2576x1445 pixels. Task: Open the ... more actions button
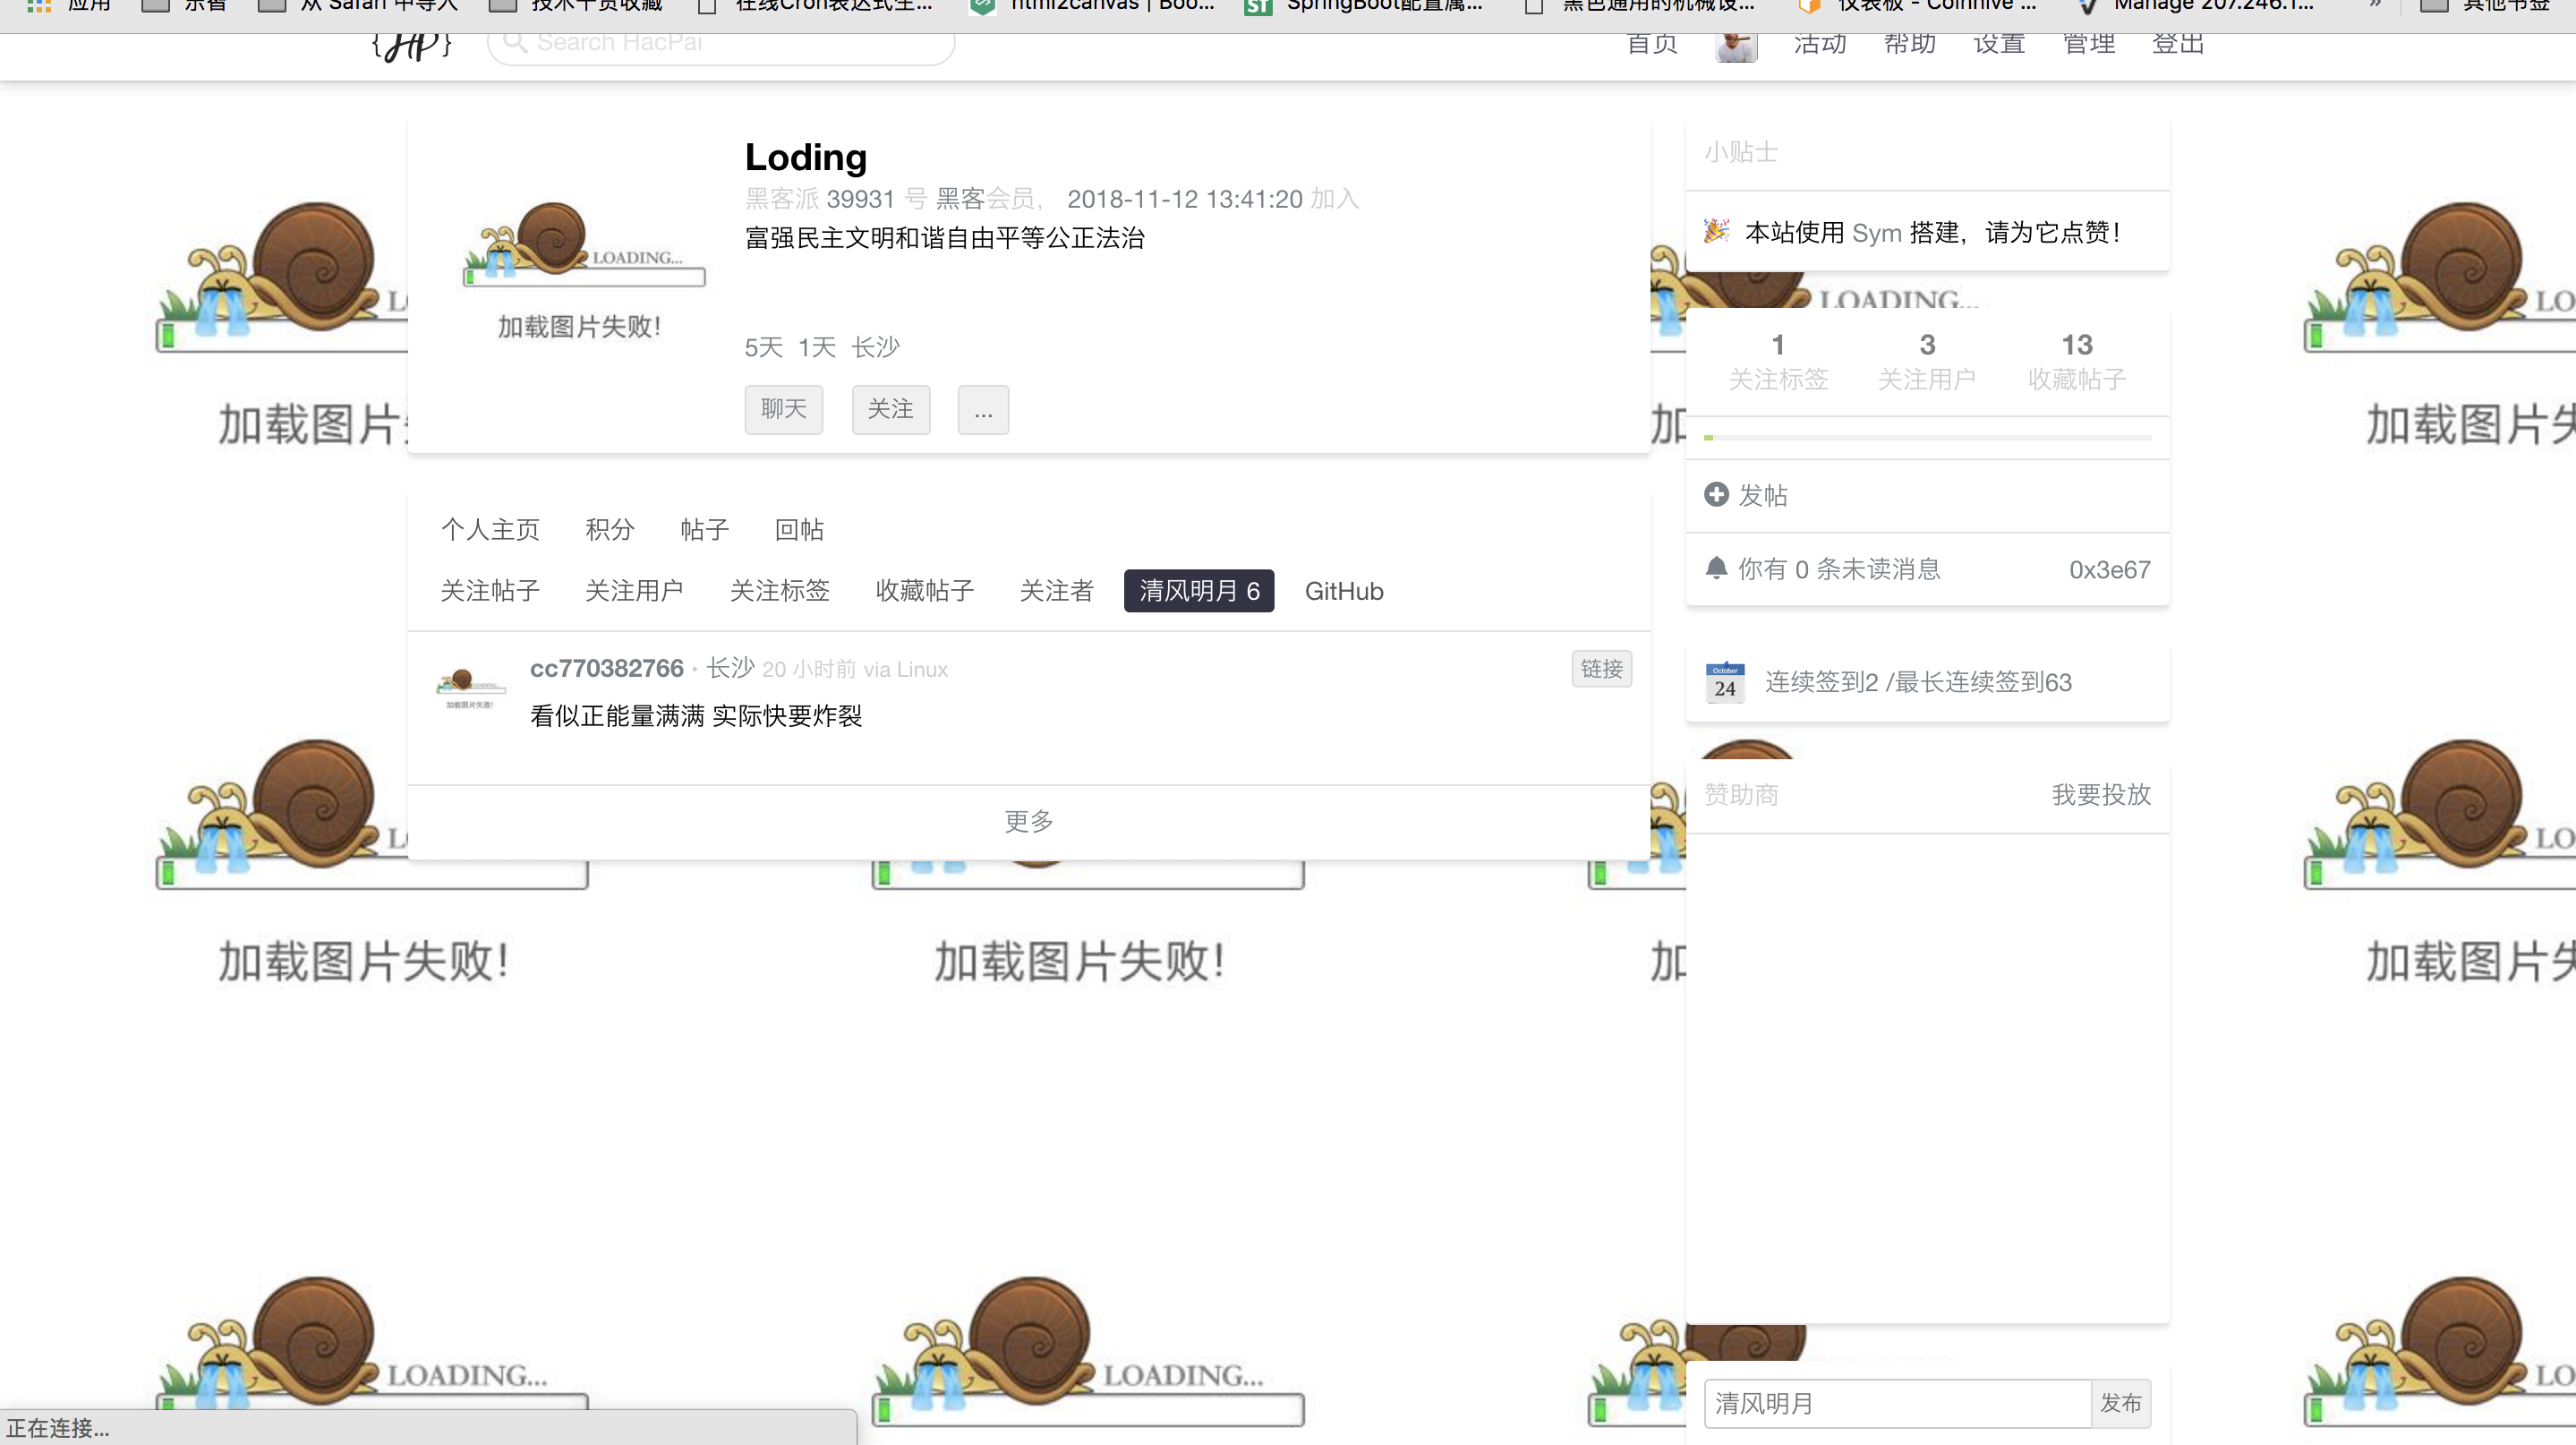(x=983, y=410)
